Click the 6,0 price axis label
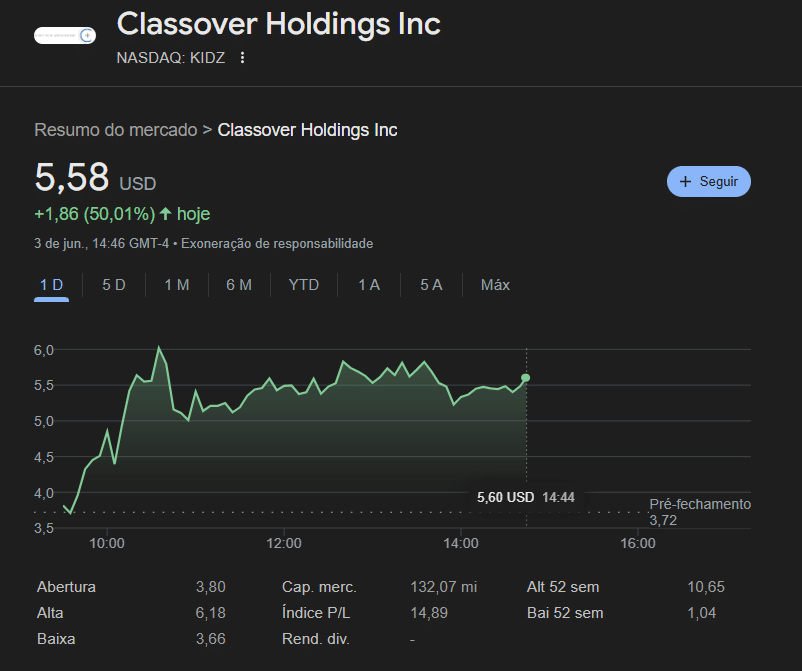The width and height of the screenshot is (802, 671). coord(43,350)
